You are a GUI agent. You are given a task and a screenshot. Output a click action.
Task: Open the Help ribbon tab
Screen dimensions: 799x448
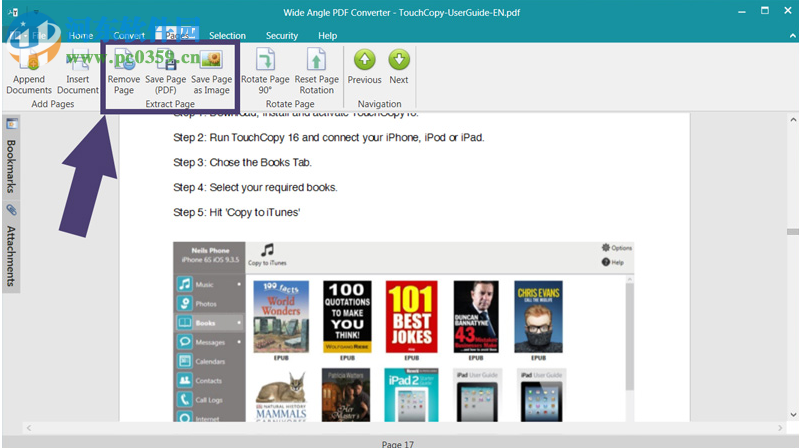click(328, 36)
